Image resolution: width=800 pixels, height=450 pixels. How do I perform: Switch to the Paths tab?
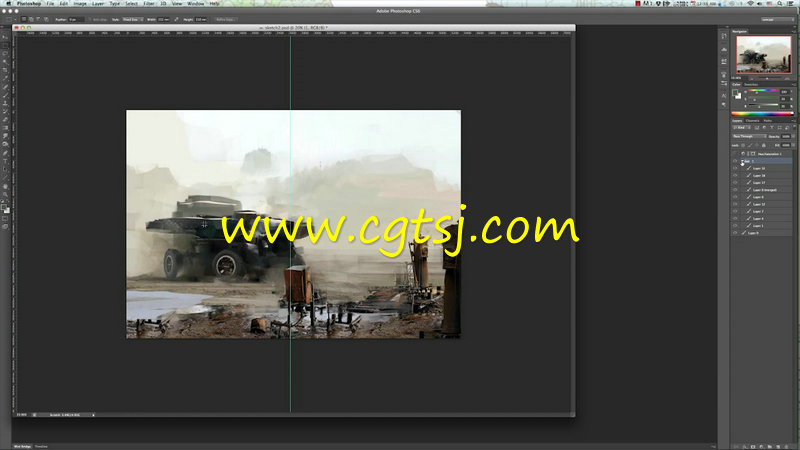767,121
